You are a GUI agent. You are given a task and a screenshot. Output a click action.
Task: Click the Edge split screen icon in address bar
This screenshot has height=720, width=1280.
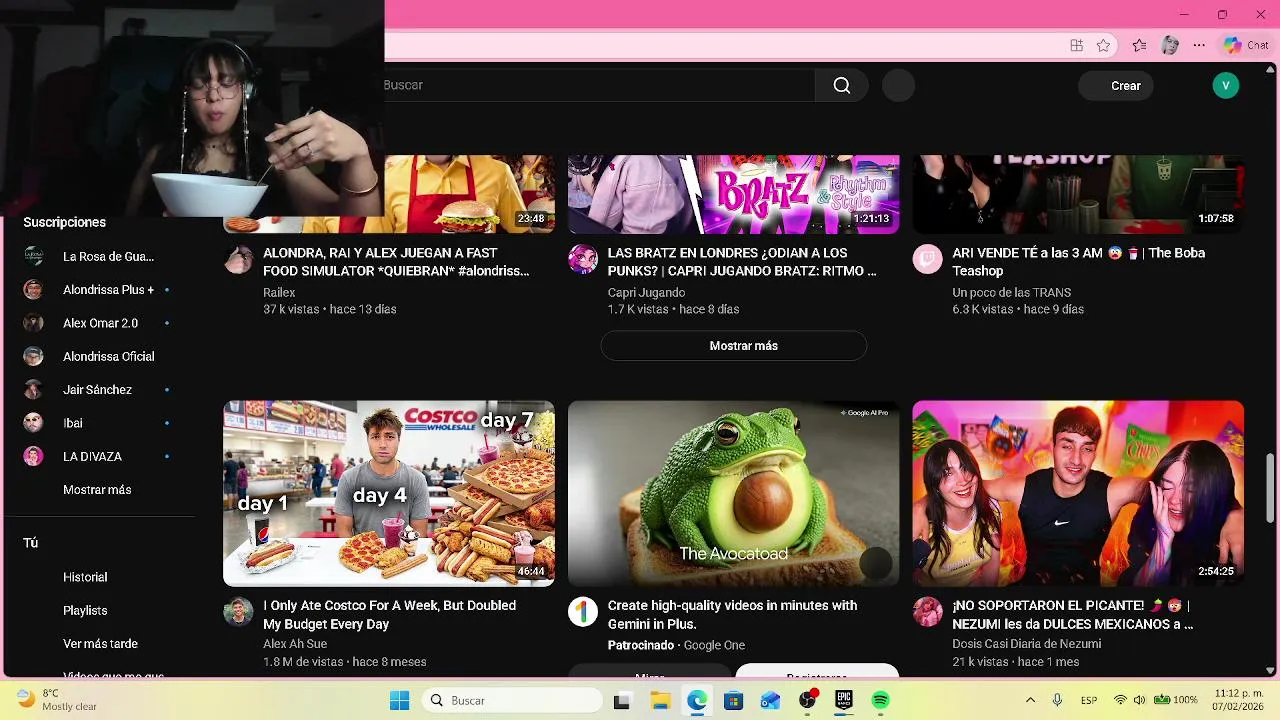[1076, 45]
